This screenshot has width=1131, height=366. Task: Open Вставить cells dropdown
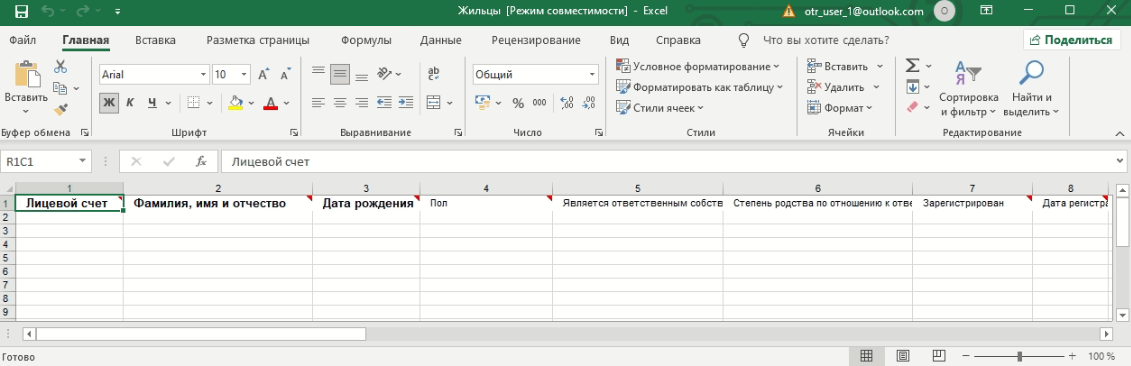click(x=845, y=66)
